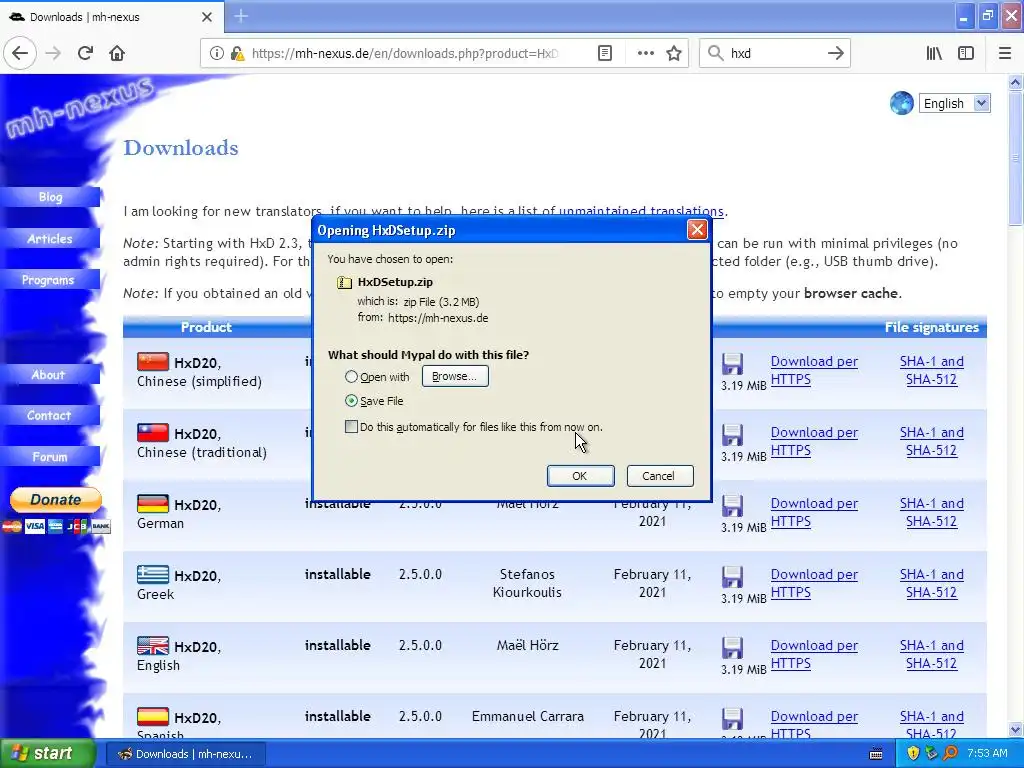Click the taskbar clock showing 7:53 AM
The width and height of the screenshot is (1024, 768).
click(x=987, y=753)
